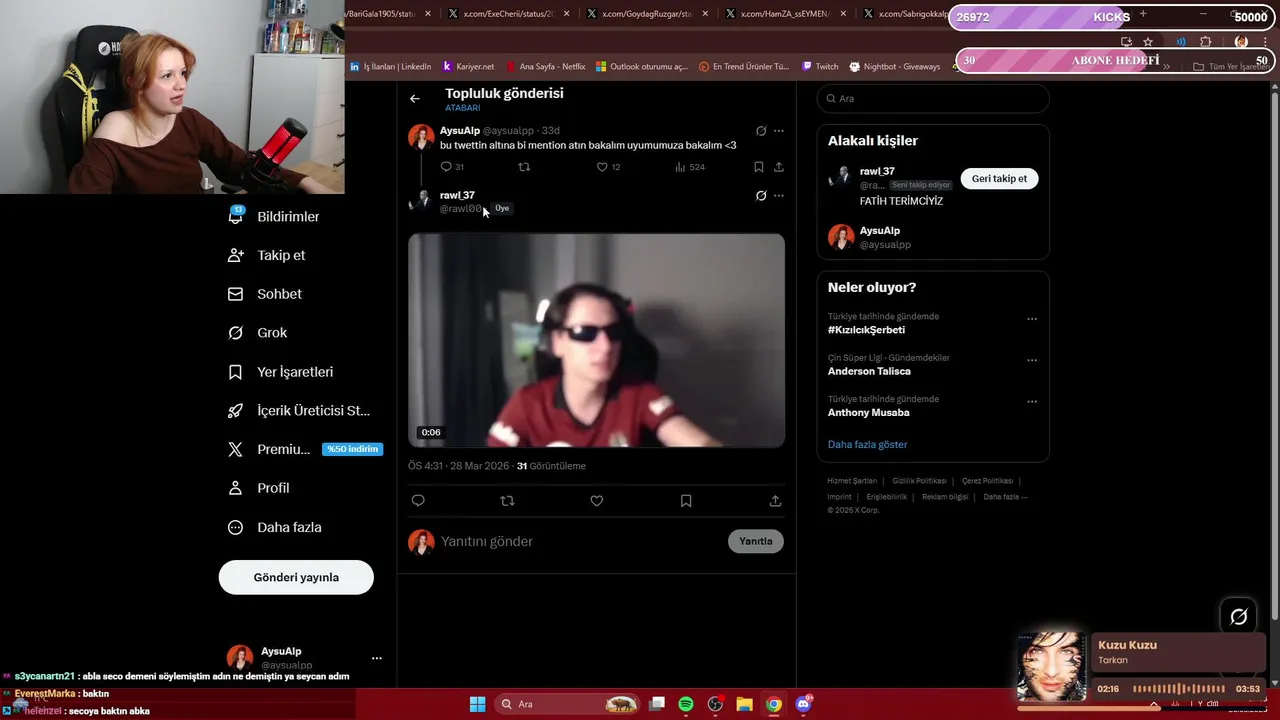This screenshot has width=1280, height=720.
Task: Open the Kariyer.net bookmark
Action: tap(468, 67)
